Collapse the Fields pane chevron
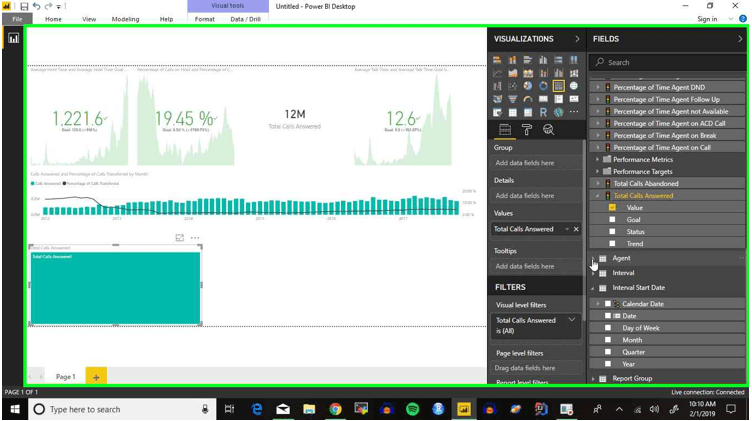752x421 pixels. [x=740, y=39]
